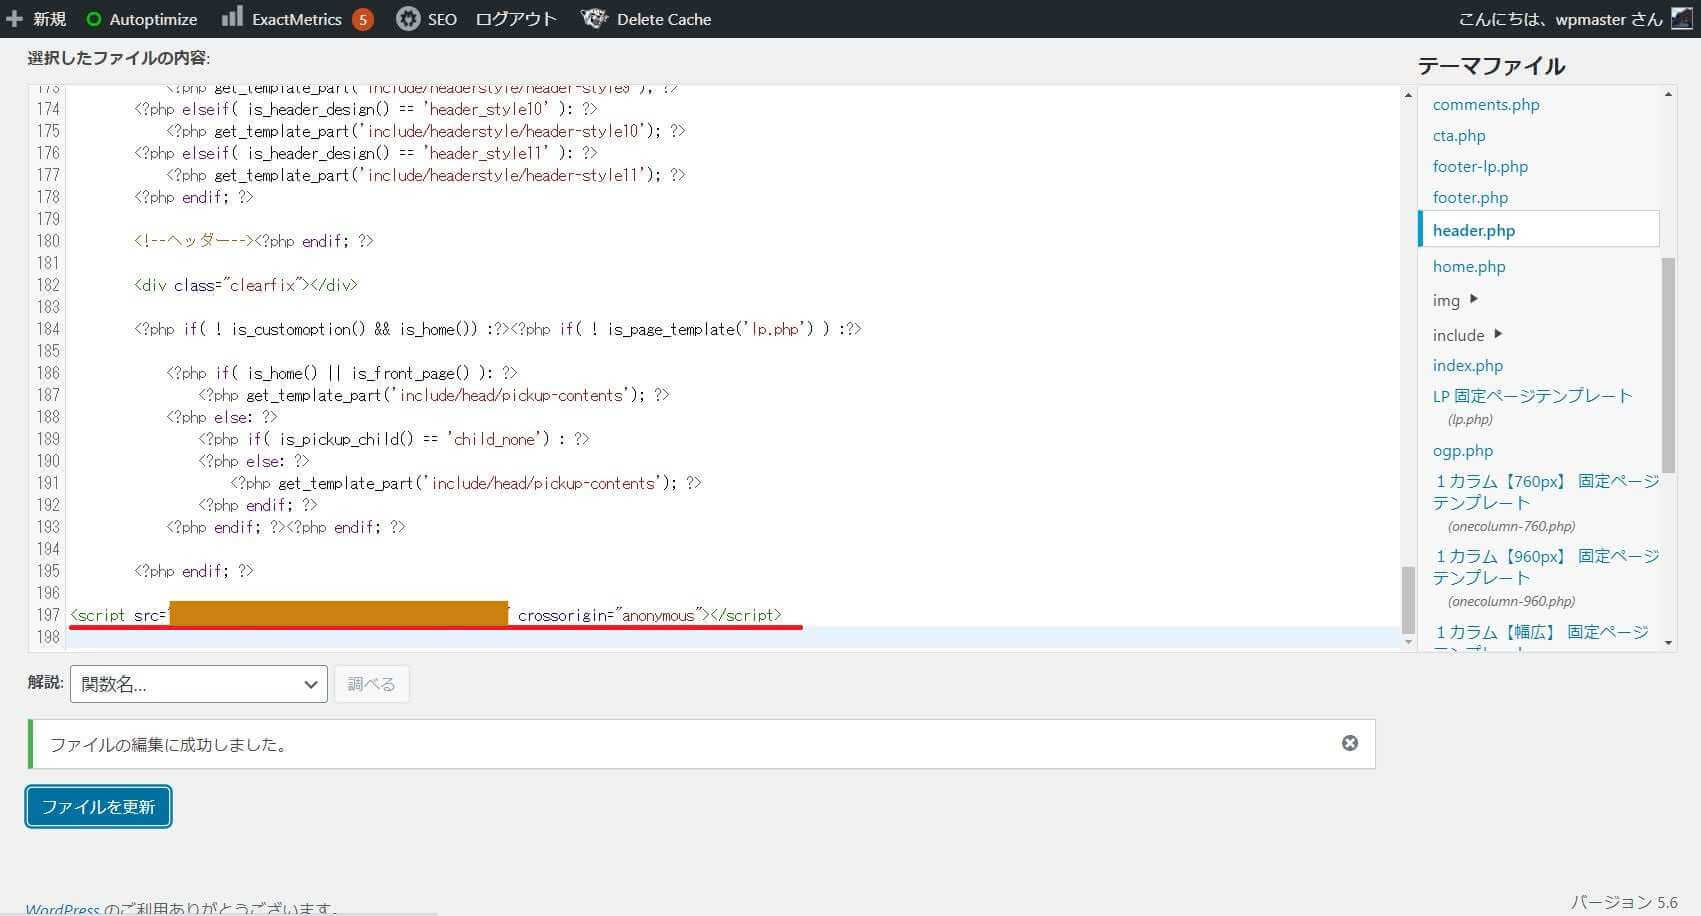Click the clearfix div code on line 182

(x=246, y=285)
